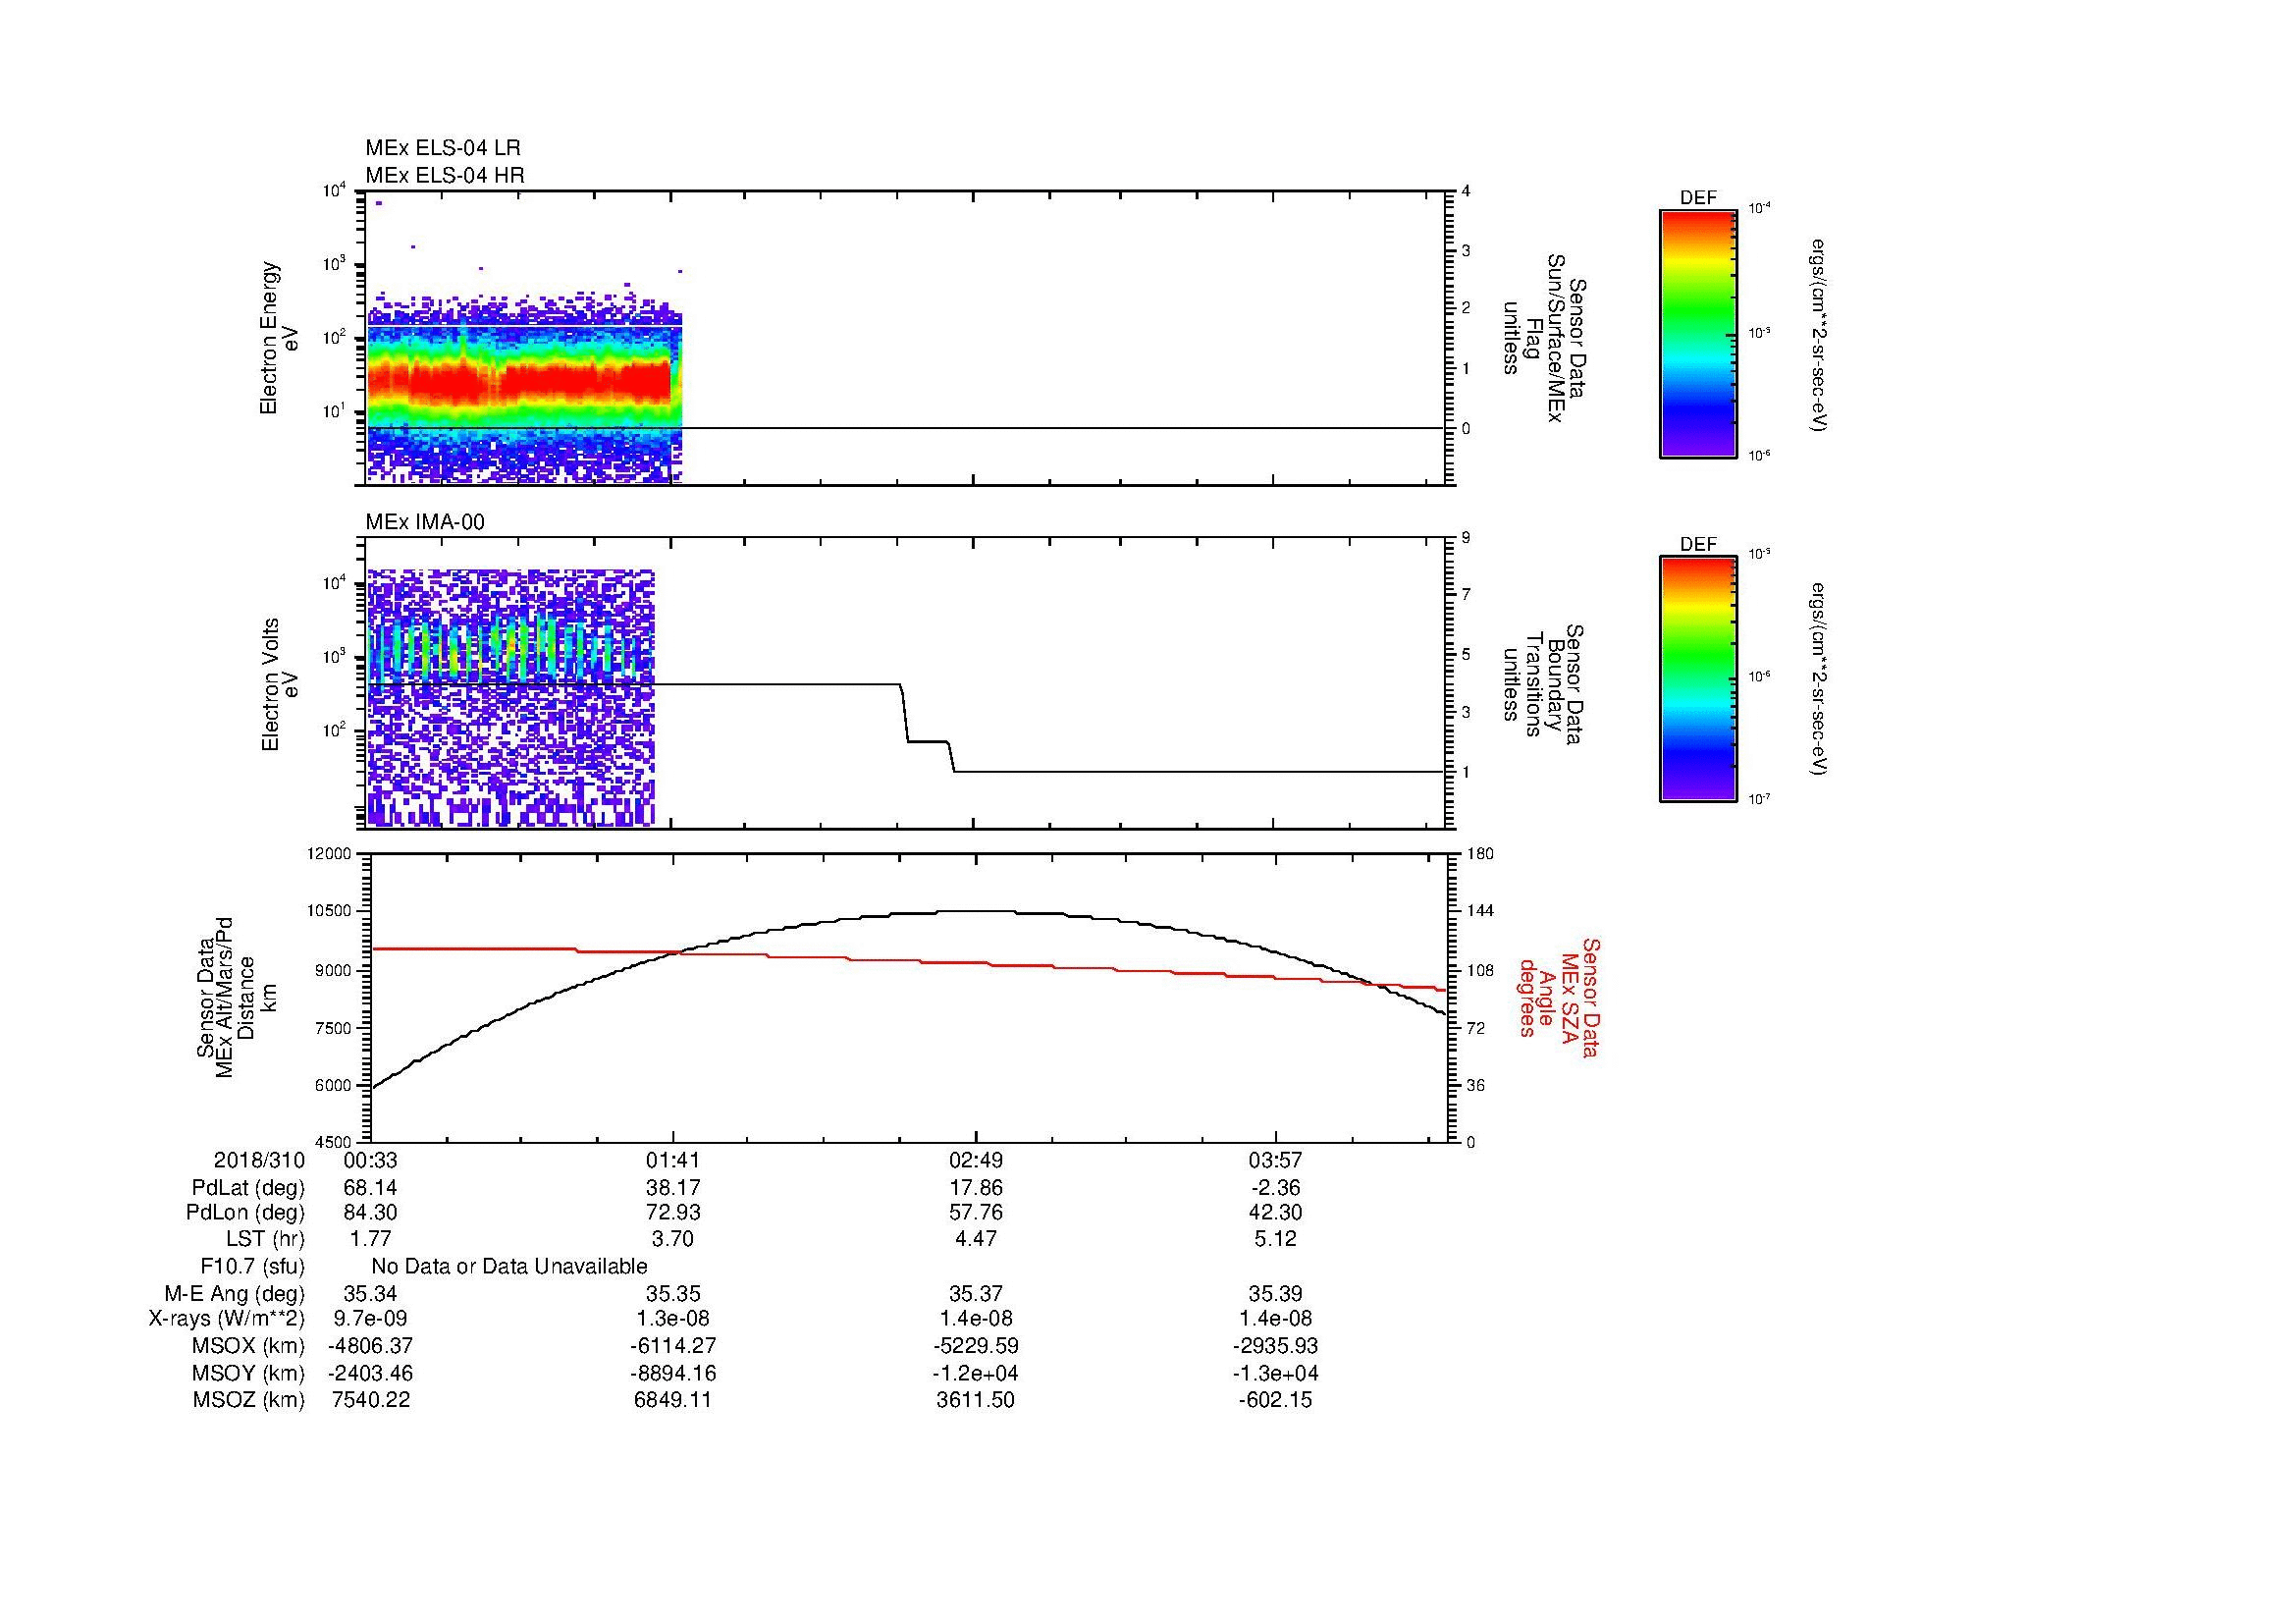
Task: Click MSOX value -5229.59
Action: tap(976, 1346)
